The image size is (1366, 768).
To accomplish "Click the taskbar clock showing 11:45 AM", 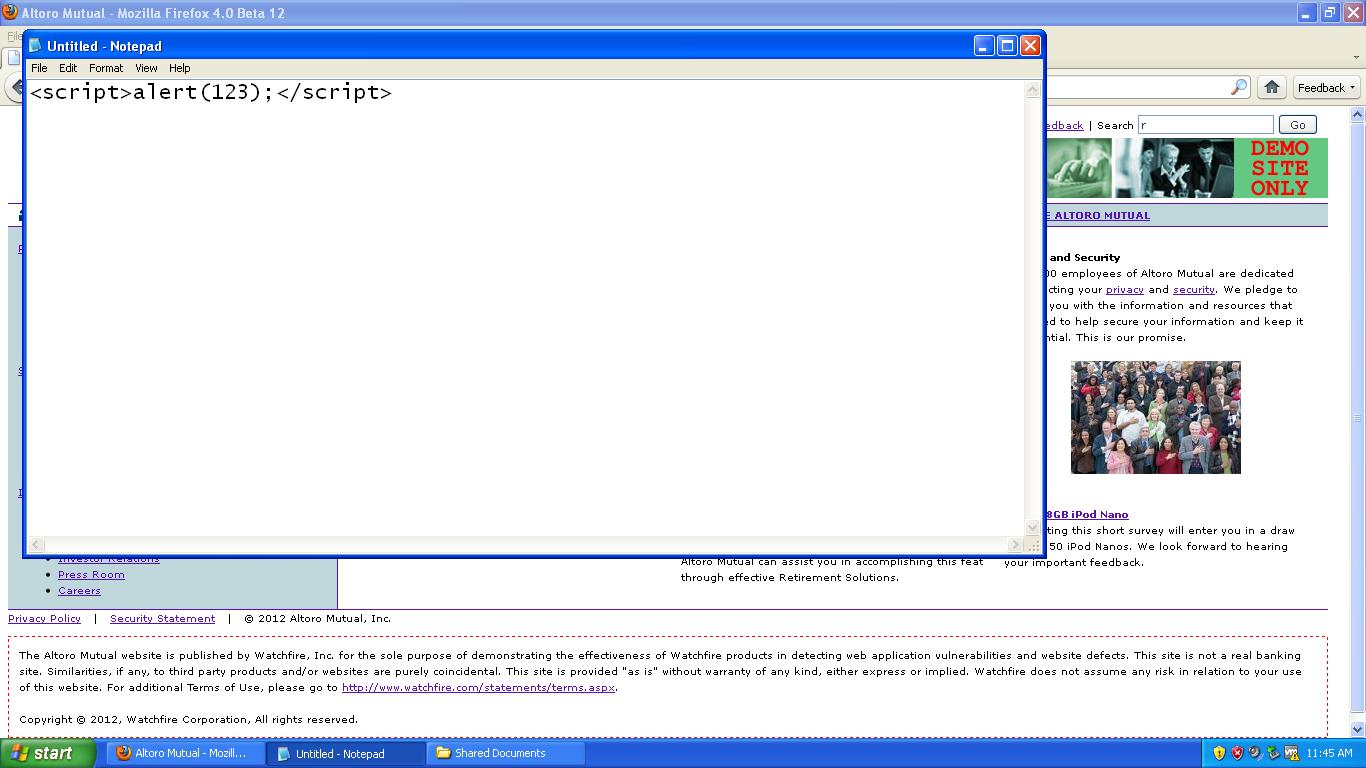I will tap(1329, 753).
